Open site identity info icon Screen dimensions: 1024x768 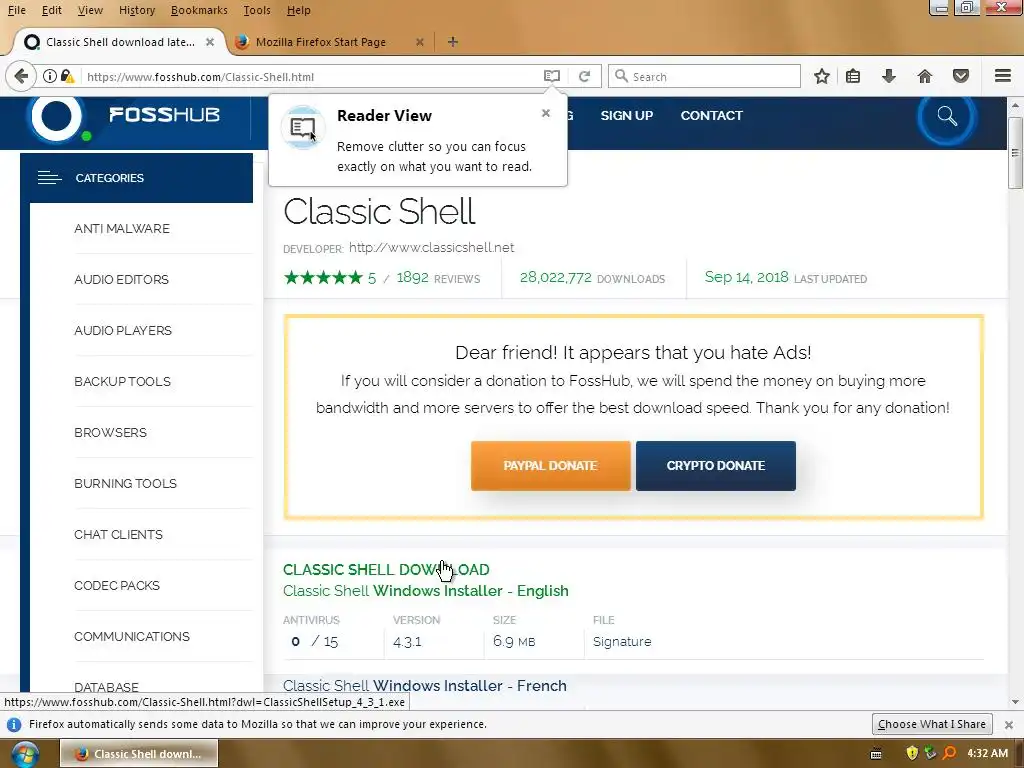click(50, 76)
